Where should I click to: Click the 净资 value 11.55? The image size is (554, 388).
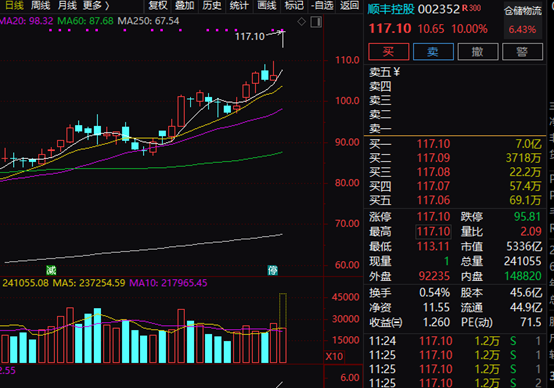point(437,307)
